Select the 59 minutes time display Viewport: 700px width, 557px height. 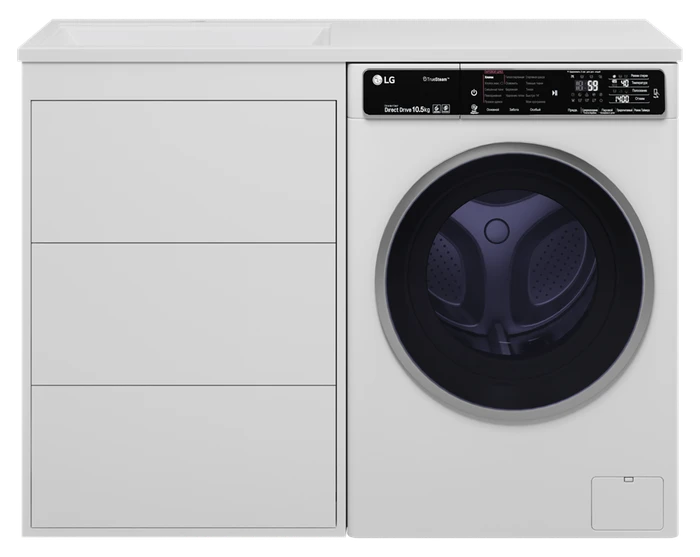[x=593, y=86]
